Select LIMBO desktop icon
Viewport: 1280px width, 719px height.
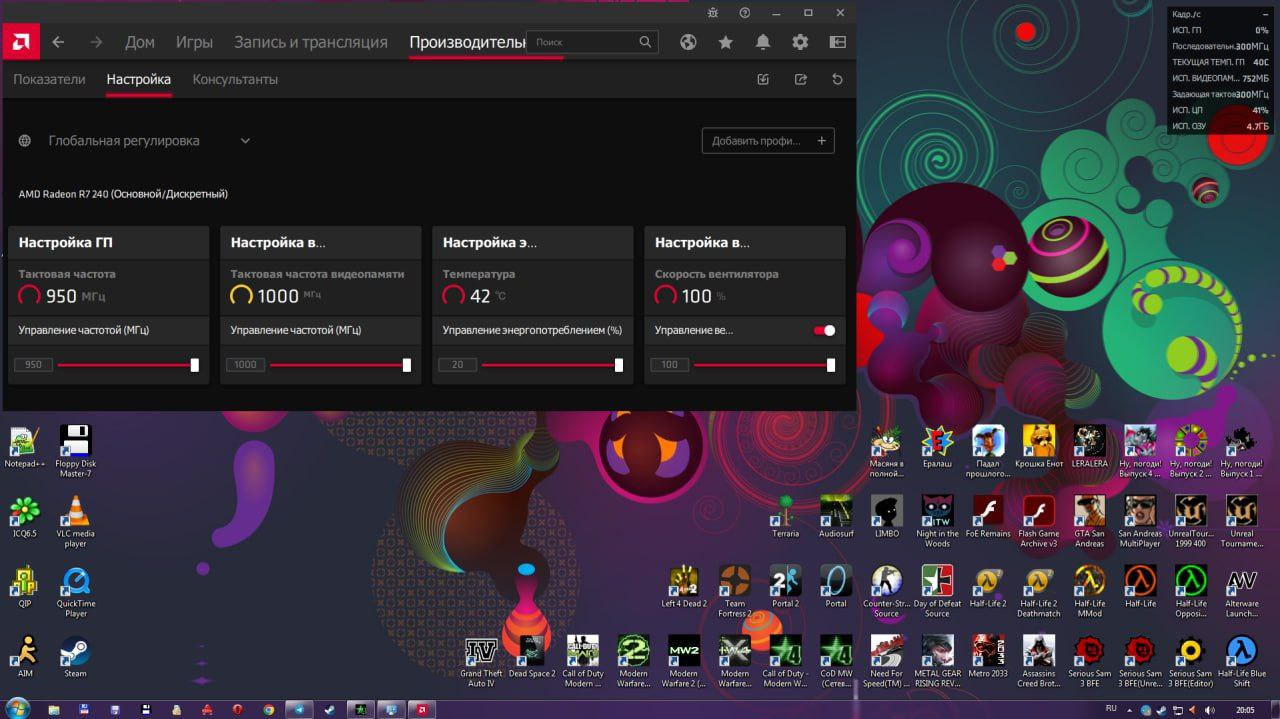click(886, 517)
